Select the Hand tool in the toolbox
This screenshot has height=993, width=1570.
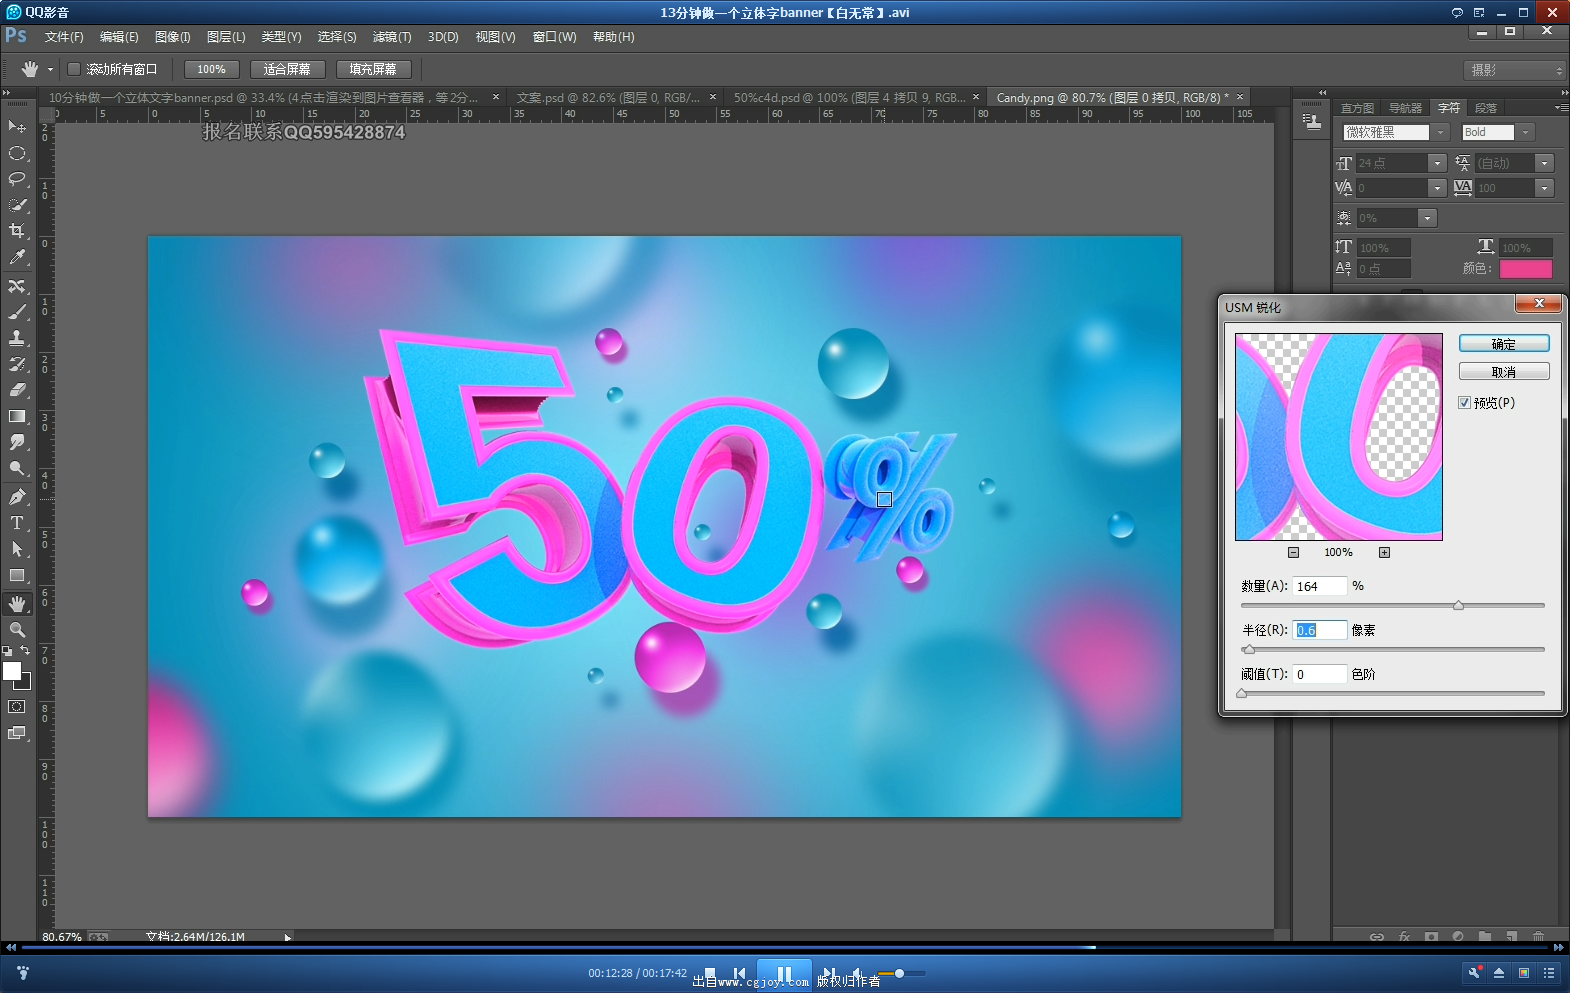tap(17, 604)
